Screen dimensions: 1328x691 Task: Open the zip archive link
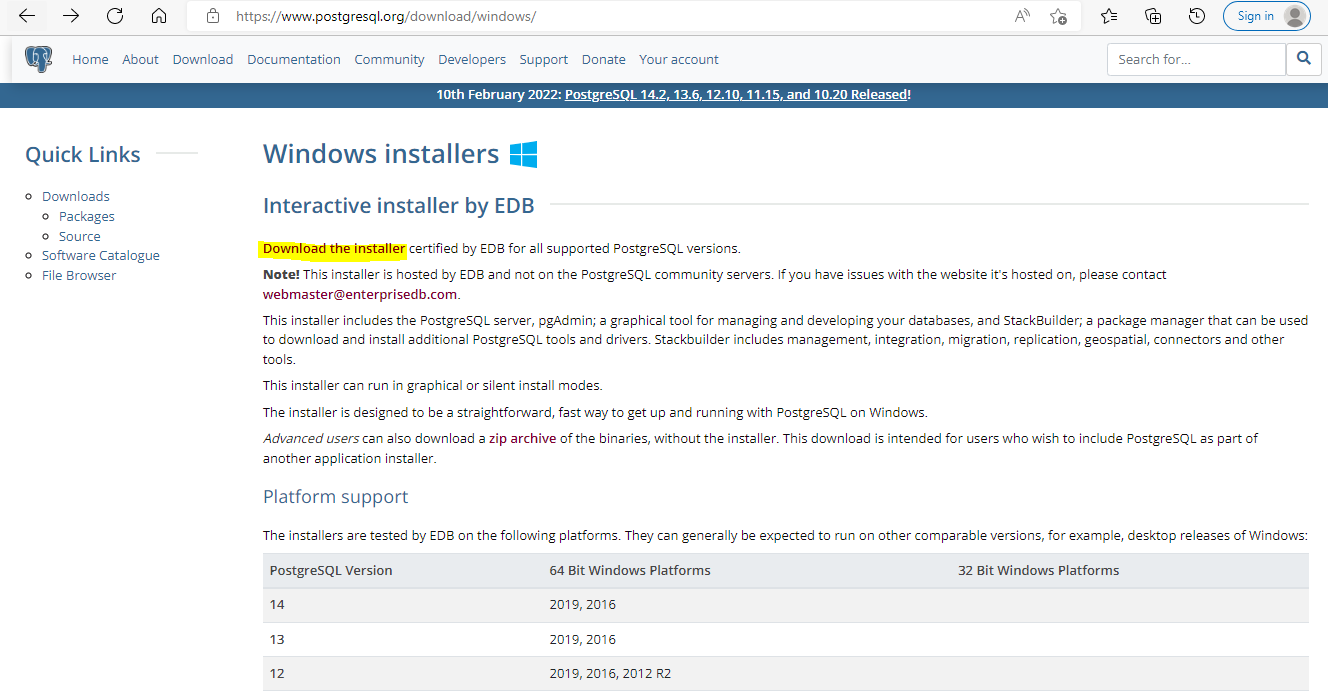pyautogui.click(x=522, y=438)
